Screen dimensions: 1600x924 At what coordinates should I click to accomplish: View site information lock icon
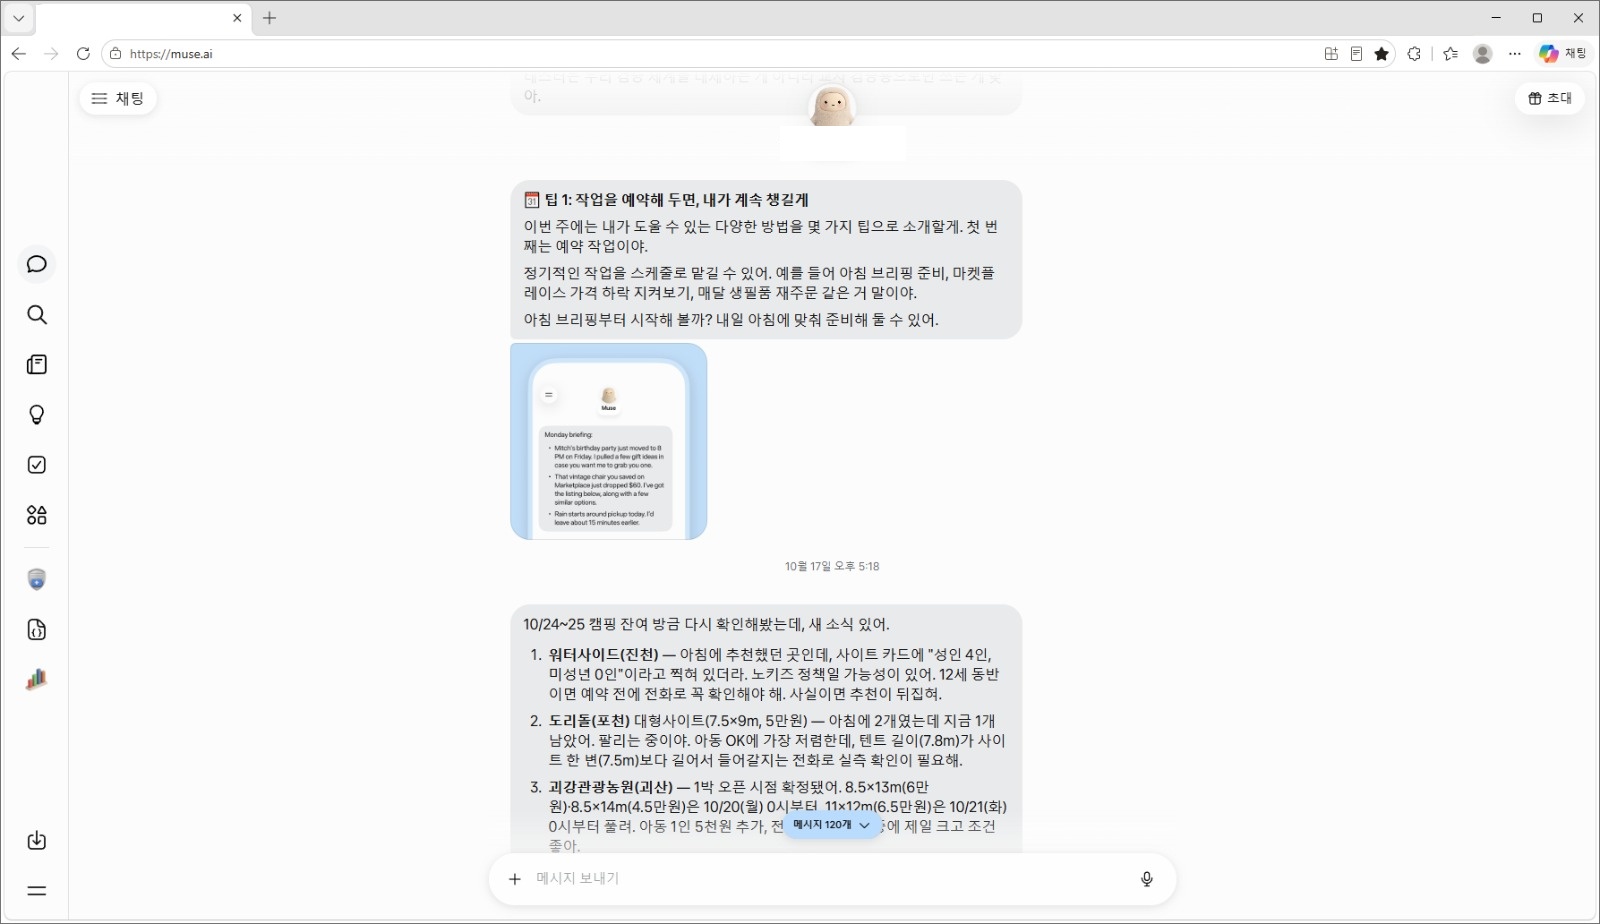click(x=116, y=54)
